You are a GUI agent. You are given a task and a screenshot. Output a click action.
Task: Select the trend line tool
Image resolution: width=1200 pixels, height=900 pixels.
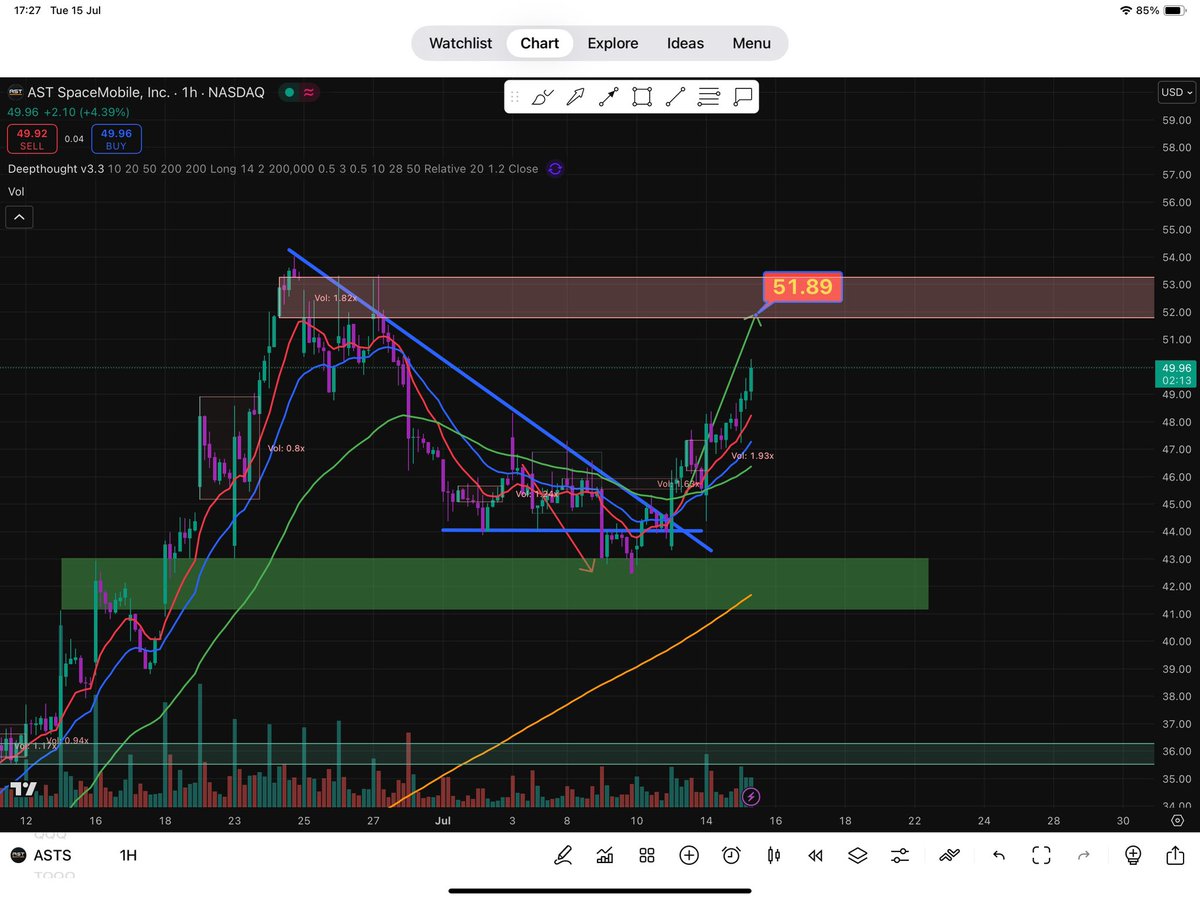(x=676, y=97)
